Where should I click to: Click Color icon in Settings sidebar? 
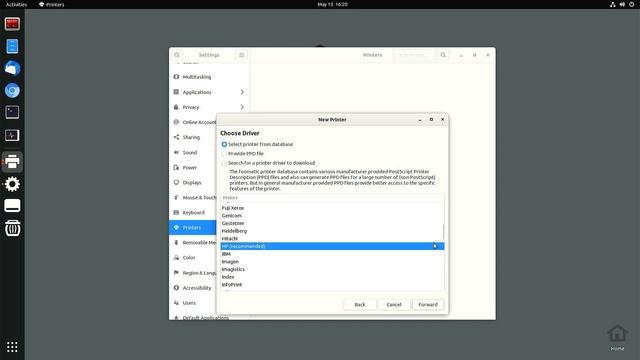pyautogui.click(x=176, y=258)
